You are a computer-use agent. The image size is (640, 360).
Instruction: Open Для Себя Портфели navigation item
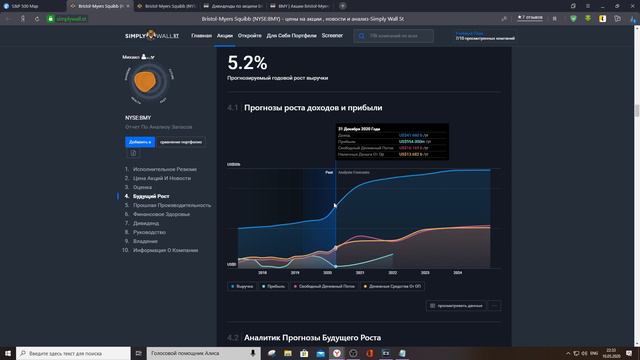[x=291, y=36]
